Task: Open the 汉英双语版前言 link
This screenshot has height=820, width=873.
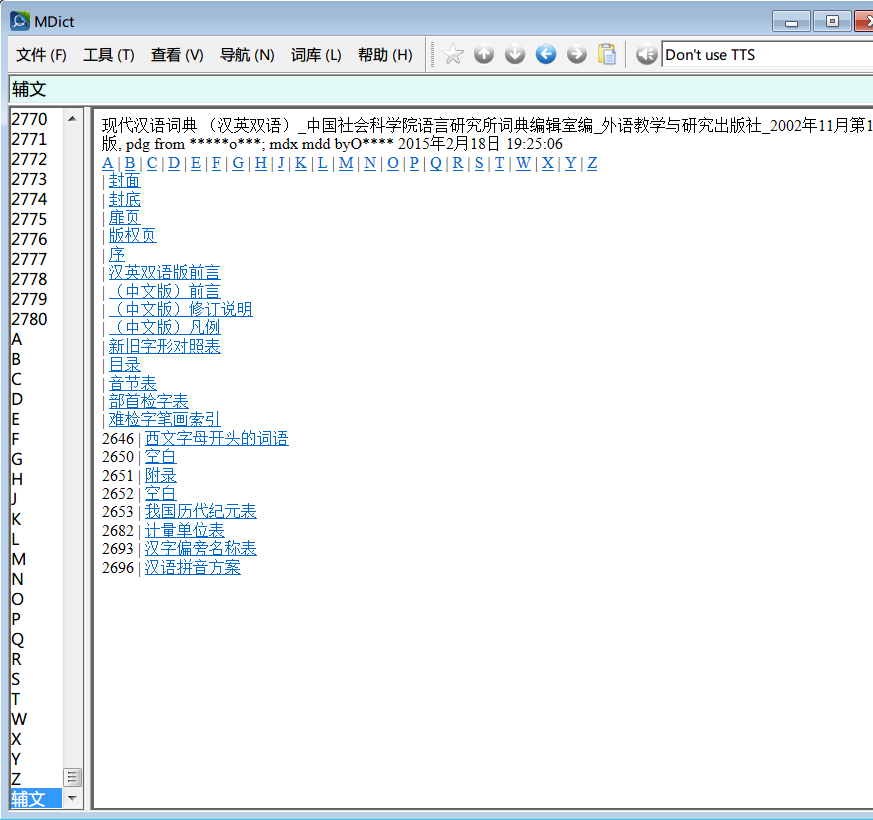Action: (x=164, y=273)
